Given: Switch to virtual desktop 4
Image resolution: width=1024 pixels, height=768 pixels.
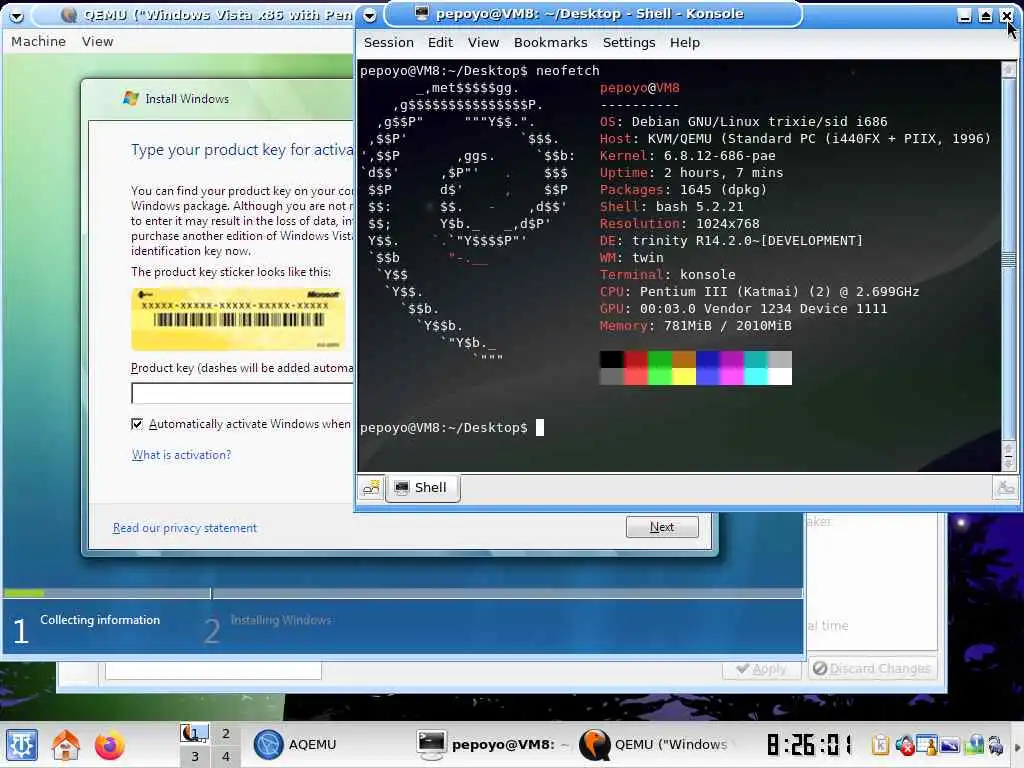Looking at the screenshot, I should click(x=225, y=756).
